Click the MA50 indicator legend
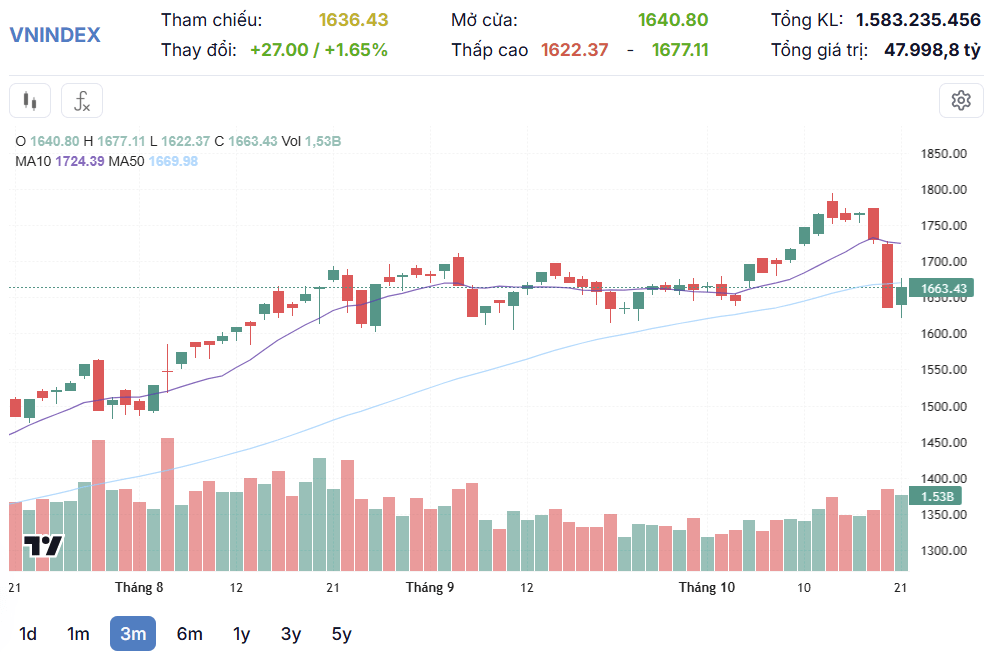This screenshot has width=988, height=655. 153,161
